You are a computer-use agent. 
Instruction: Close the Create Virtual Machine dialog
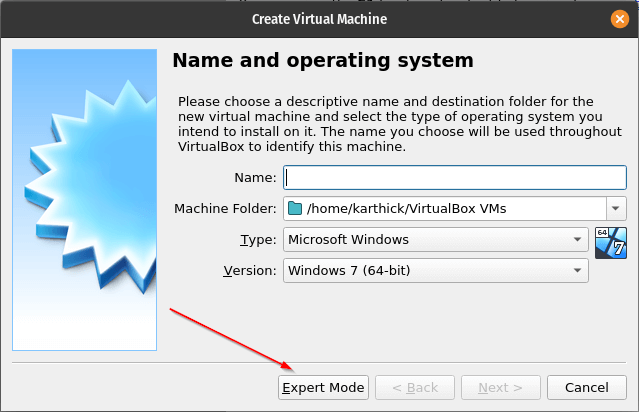coord(619,19)
